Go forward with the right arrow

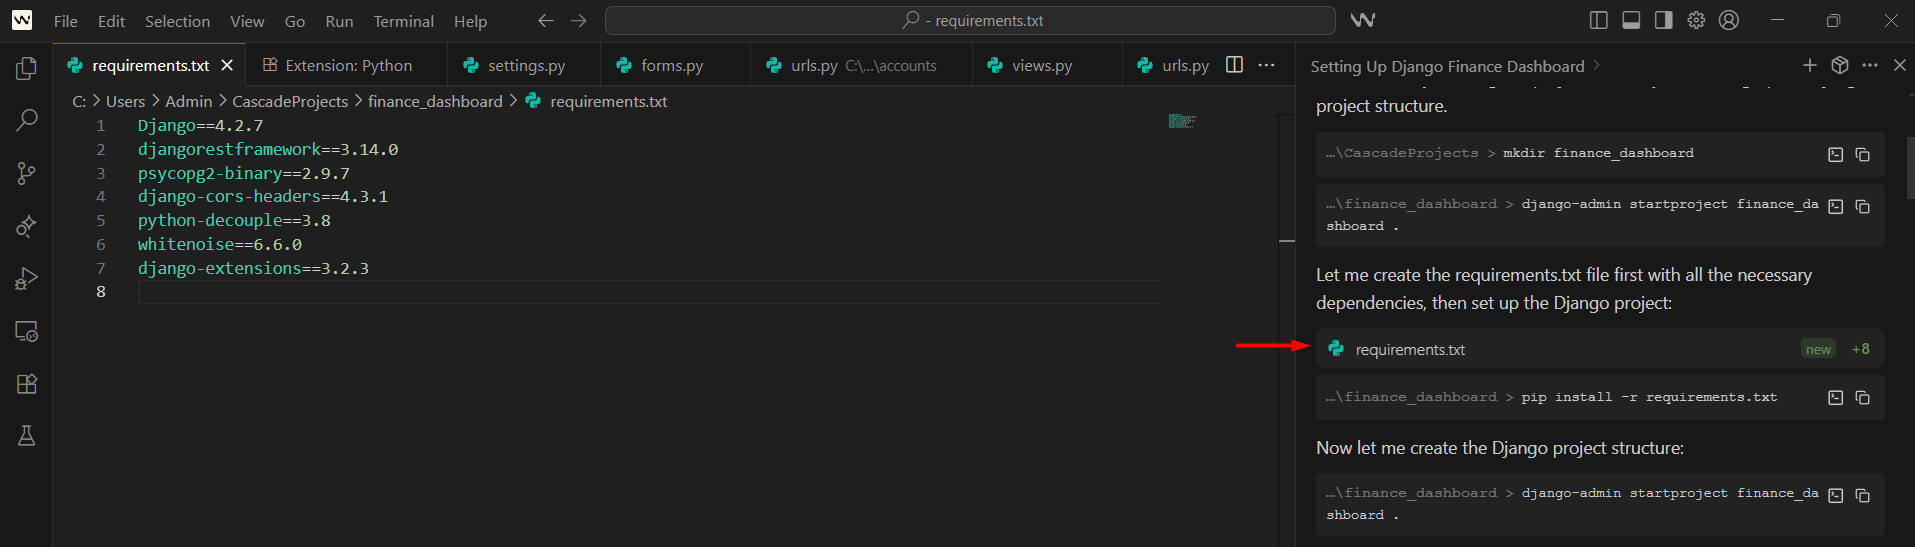(579, 20)
